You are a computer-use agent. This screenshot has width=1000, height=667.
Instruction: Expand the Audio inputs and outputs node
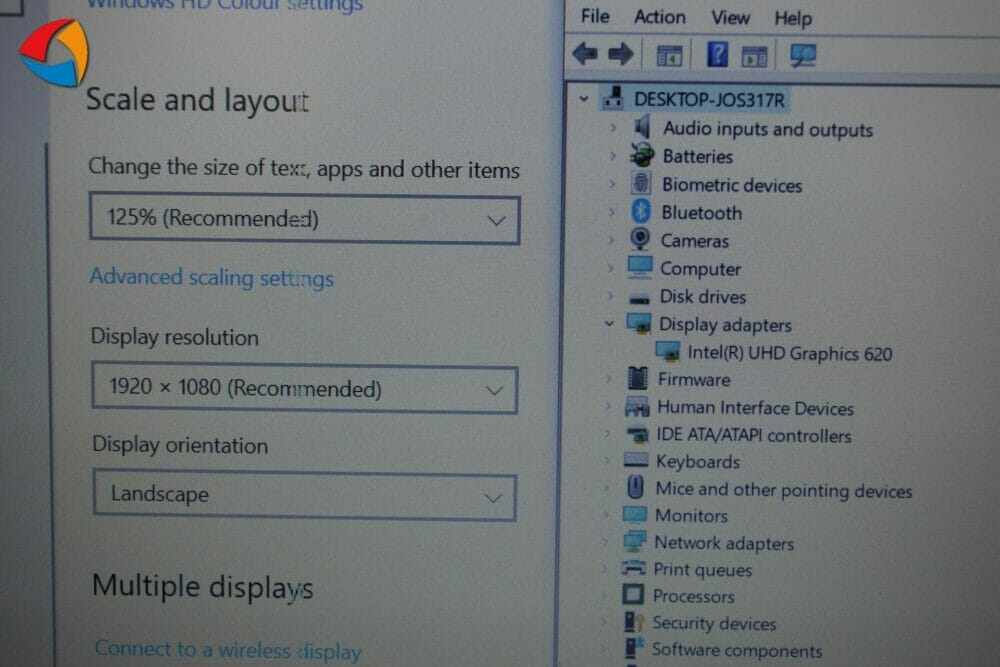[614, 128]
